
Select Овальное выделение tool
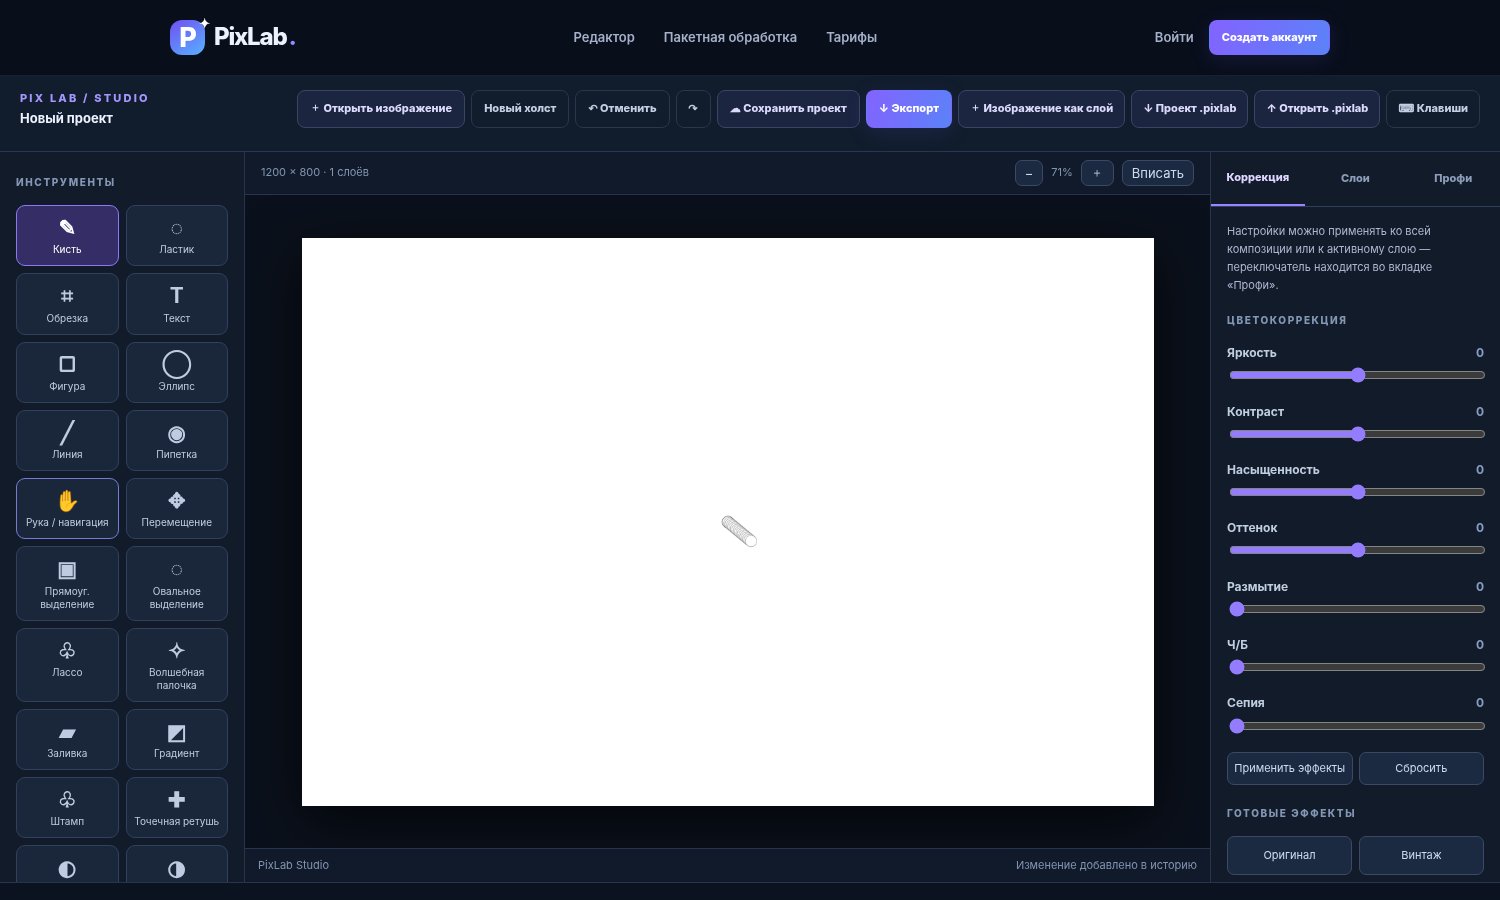tap(176, 583)
